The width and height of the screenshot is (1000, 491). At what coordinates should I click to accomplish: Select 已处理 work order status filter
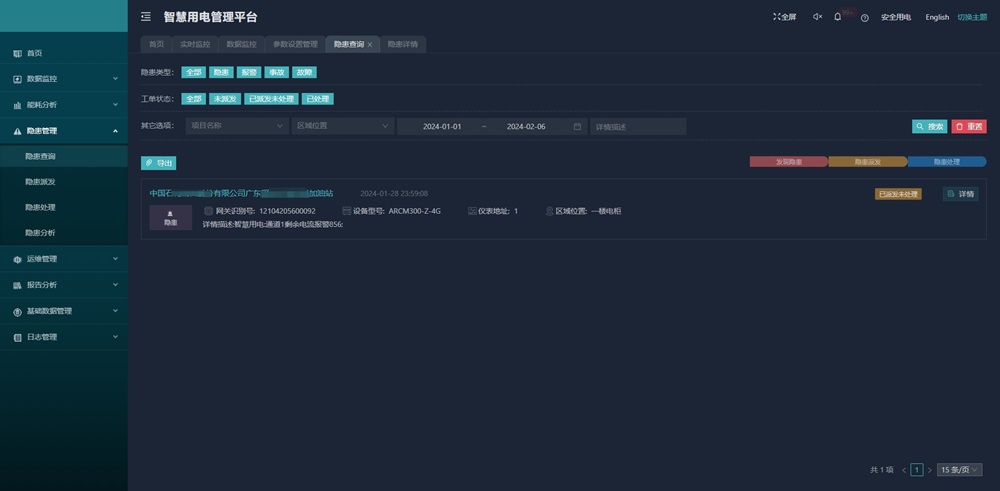point(318,99)
